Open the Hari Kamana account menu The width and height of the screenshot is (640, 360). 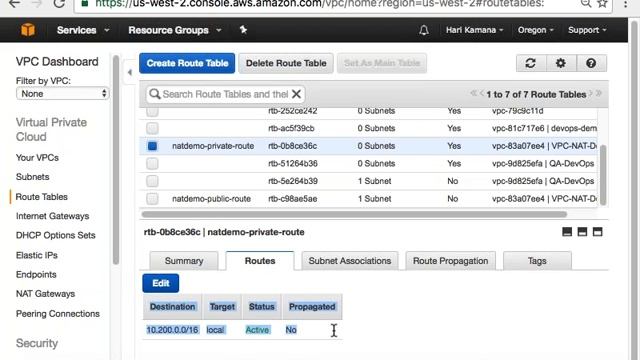474,30
